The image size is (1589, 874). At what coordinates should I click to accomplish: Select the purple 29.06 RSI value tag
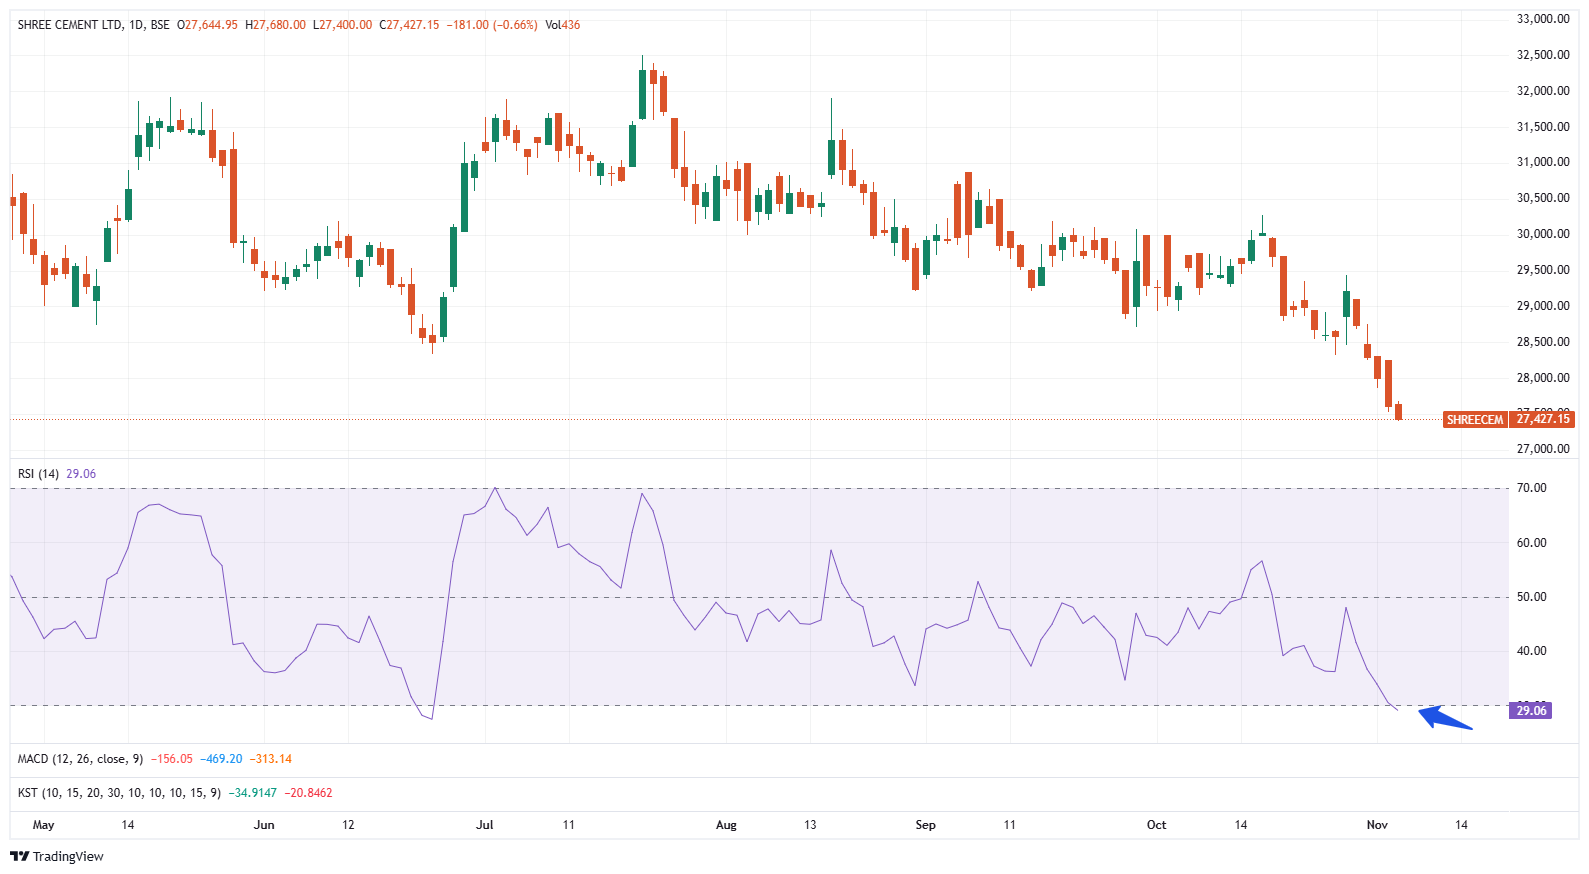point(1531,711)
